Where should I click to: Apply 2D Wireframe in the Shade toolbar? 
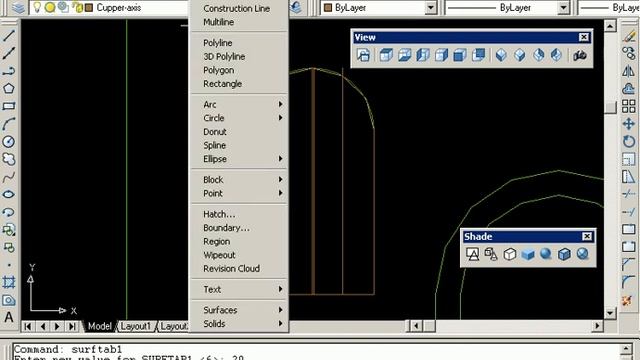[x=473, y=254]
